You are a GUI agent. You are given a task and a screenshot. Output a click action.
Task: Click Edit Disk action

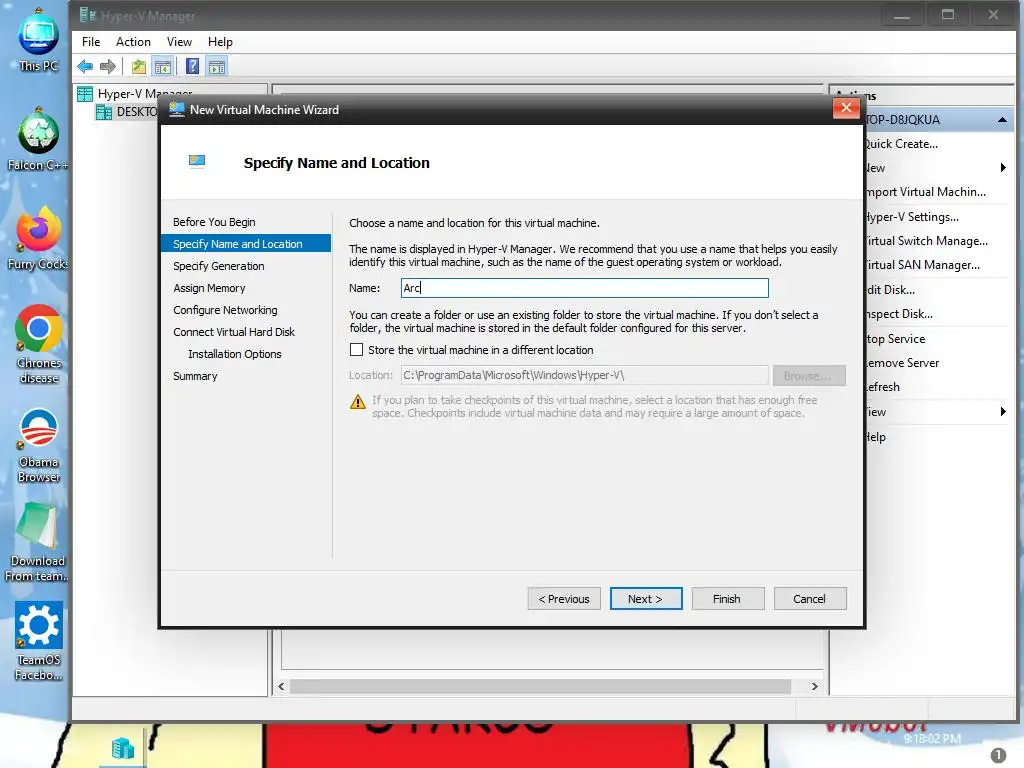pos(889,290)
